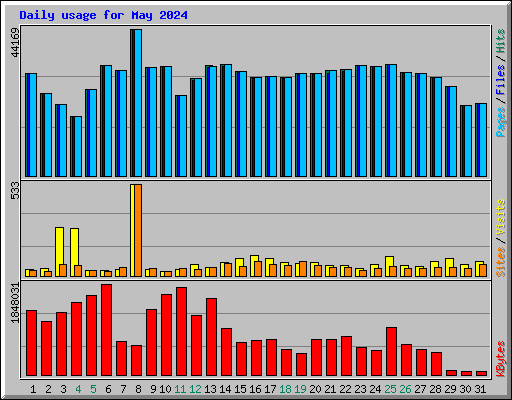The image size is (512, 400).
Task: Click the Files legend label
Action: [x=501, y=80]
